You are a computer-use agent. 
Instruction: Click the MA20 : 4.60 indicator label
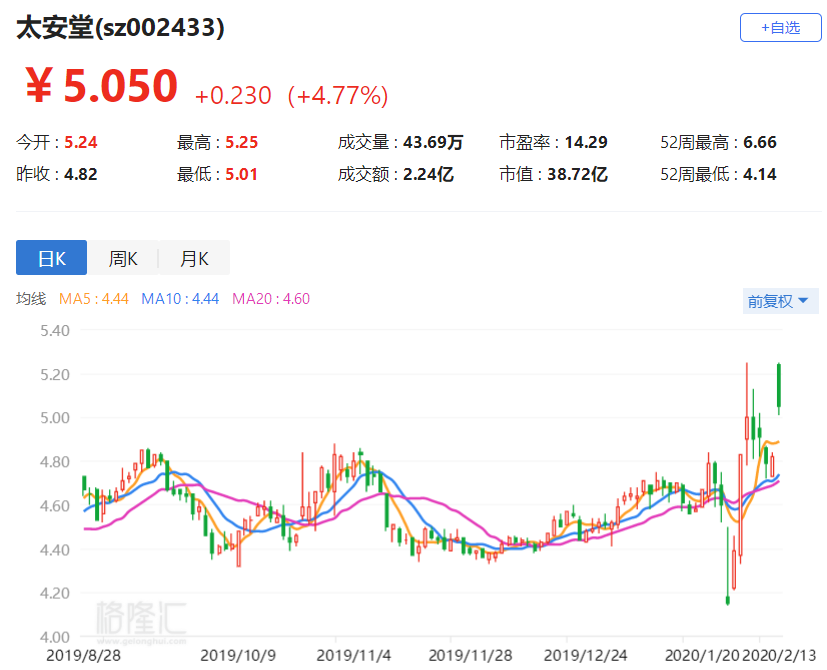(x=271, y=299)
